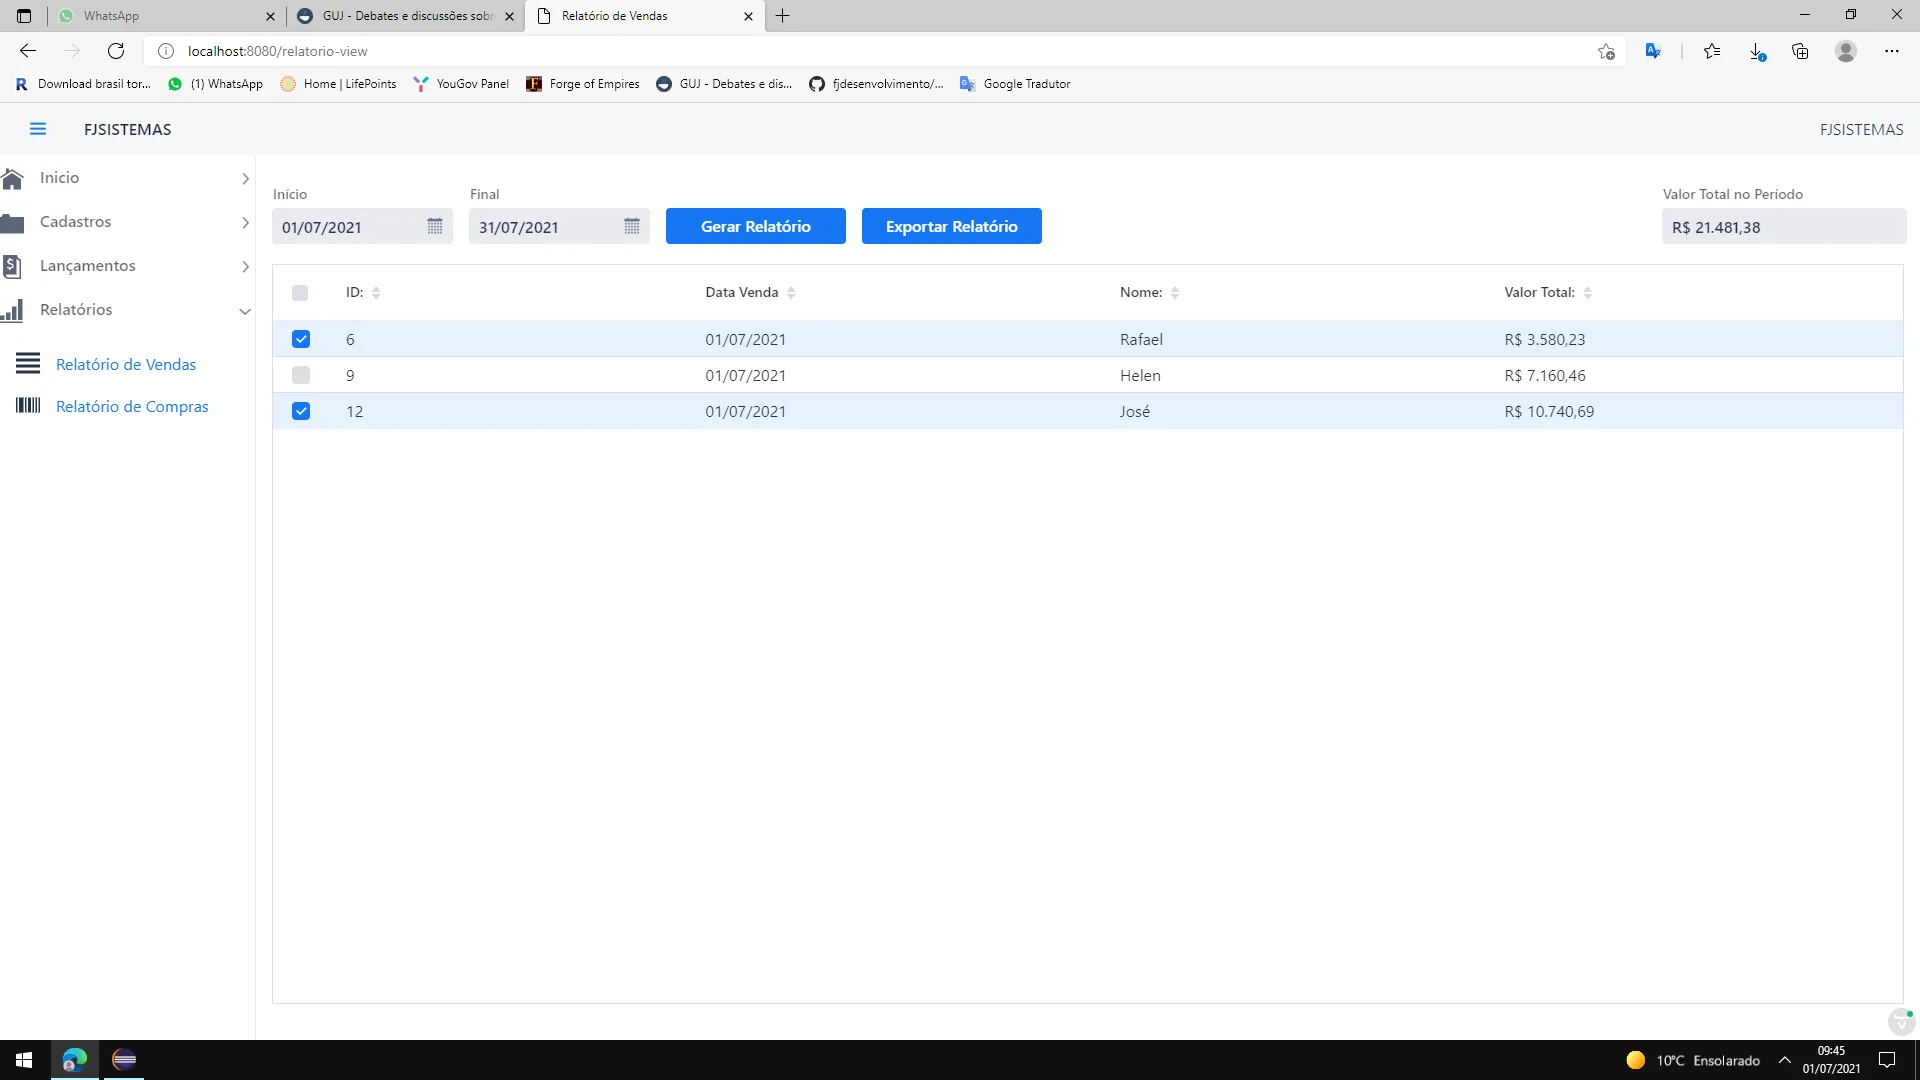Toggle the select-all header checkbox

pos(300,293)
